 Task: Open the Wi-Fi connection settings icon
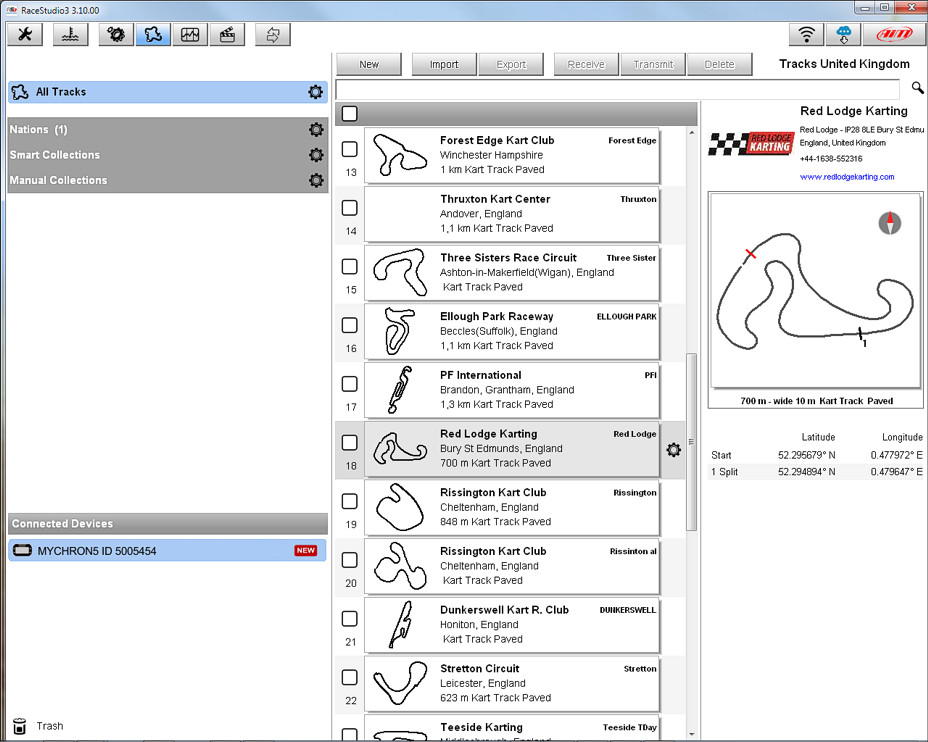pyautogui.click(x=807, y=35)
